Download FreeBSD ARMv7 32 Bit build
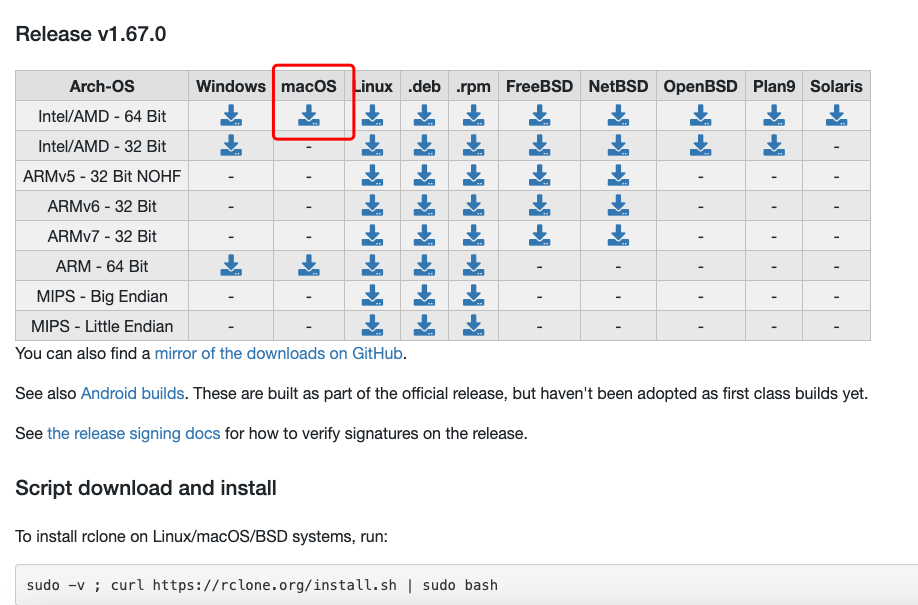Image resolution: width=918 pixels, height=605 pixels. [539, 235]
